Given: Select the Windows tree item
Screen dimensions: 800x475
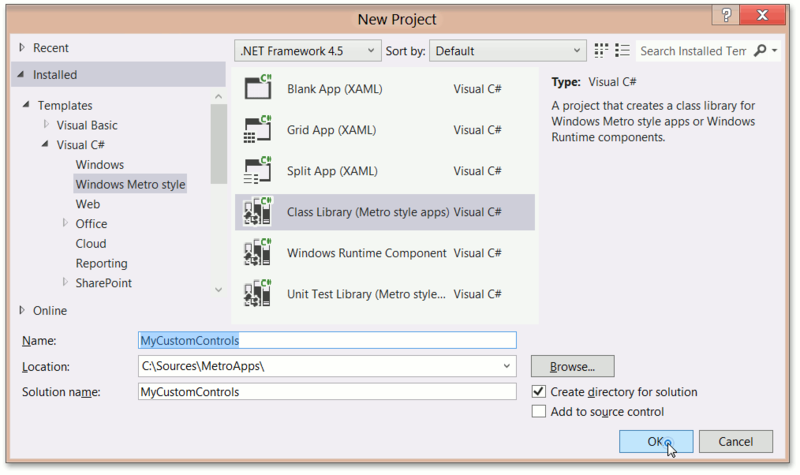Looking at the screenshot, I should point(99,164).
